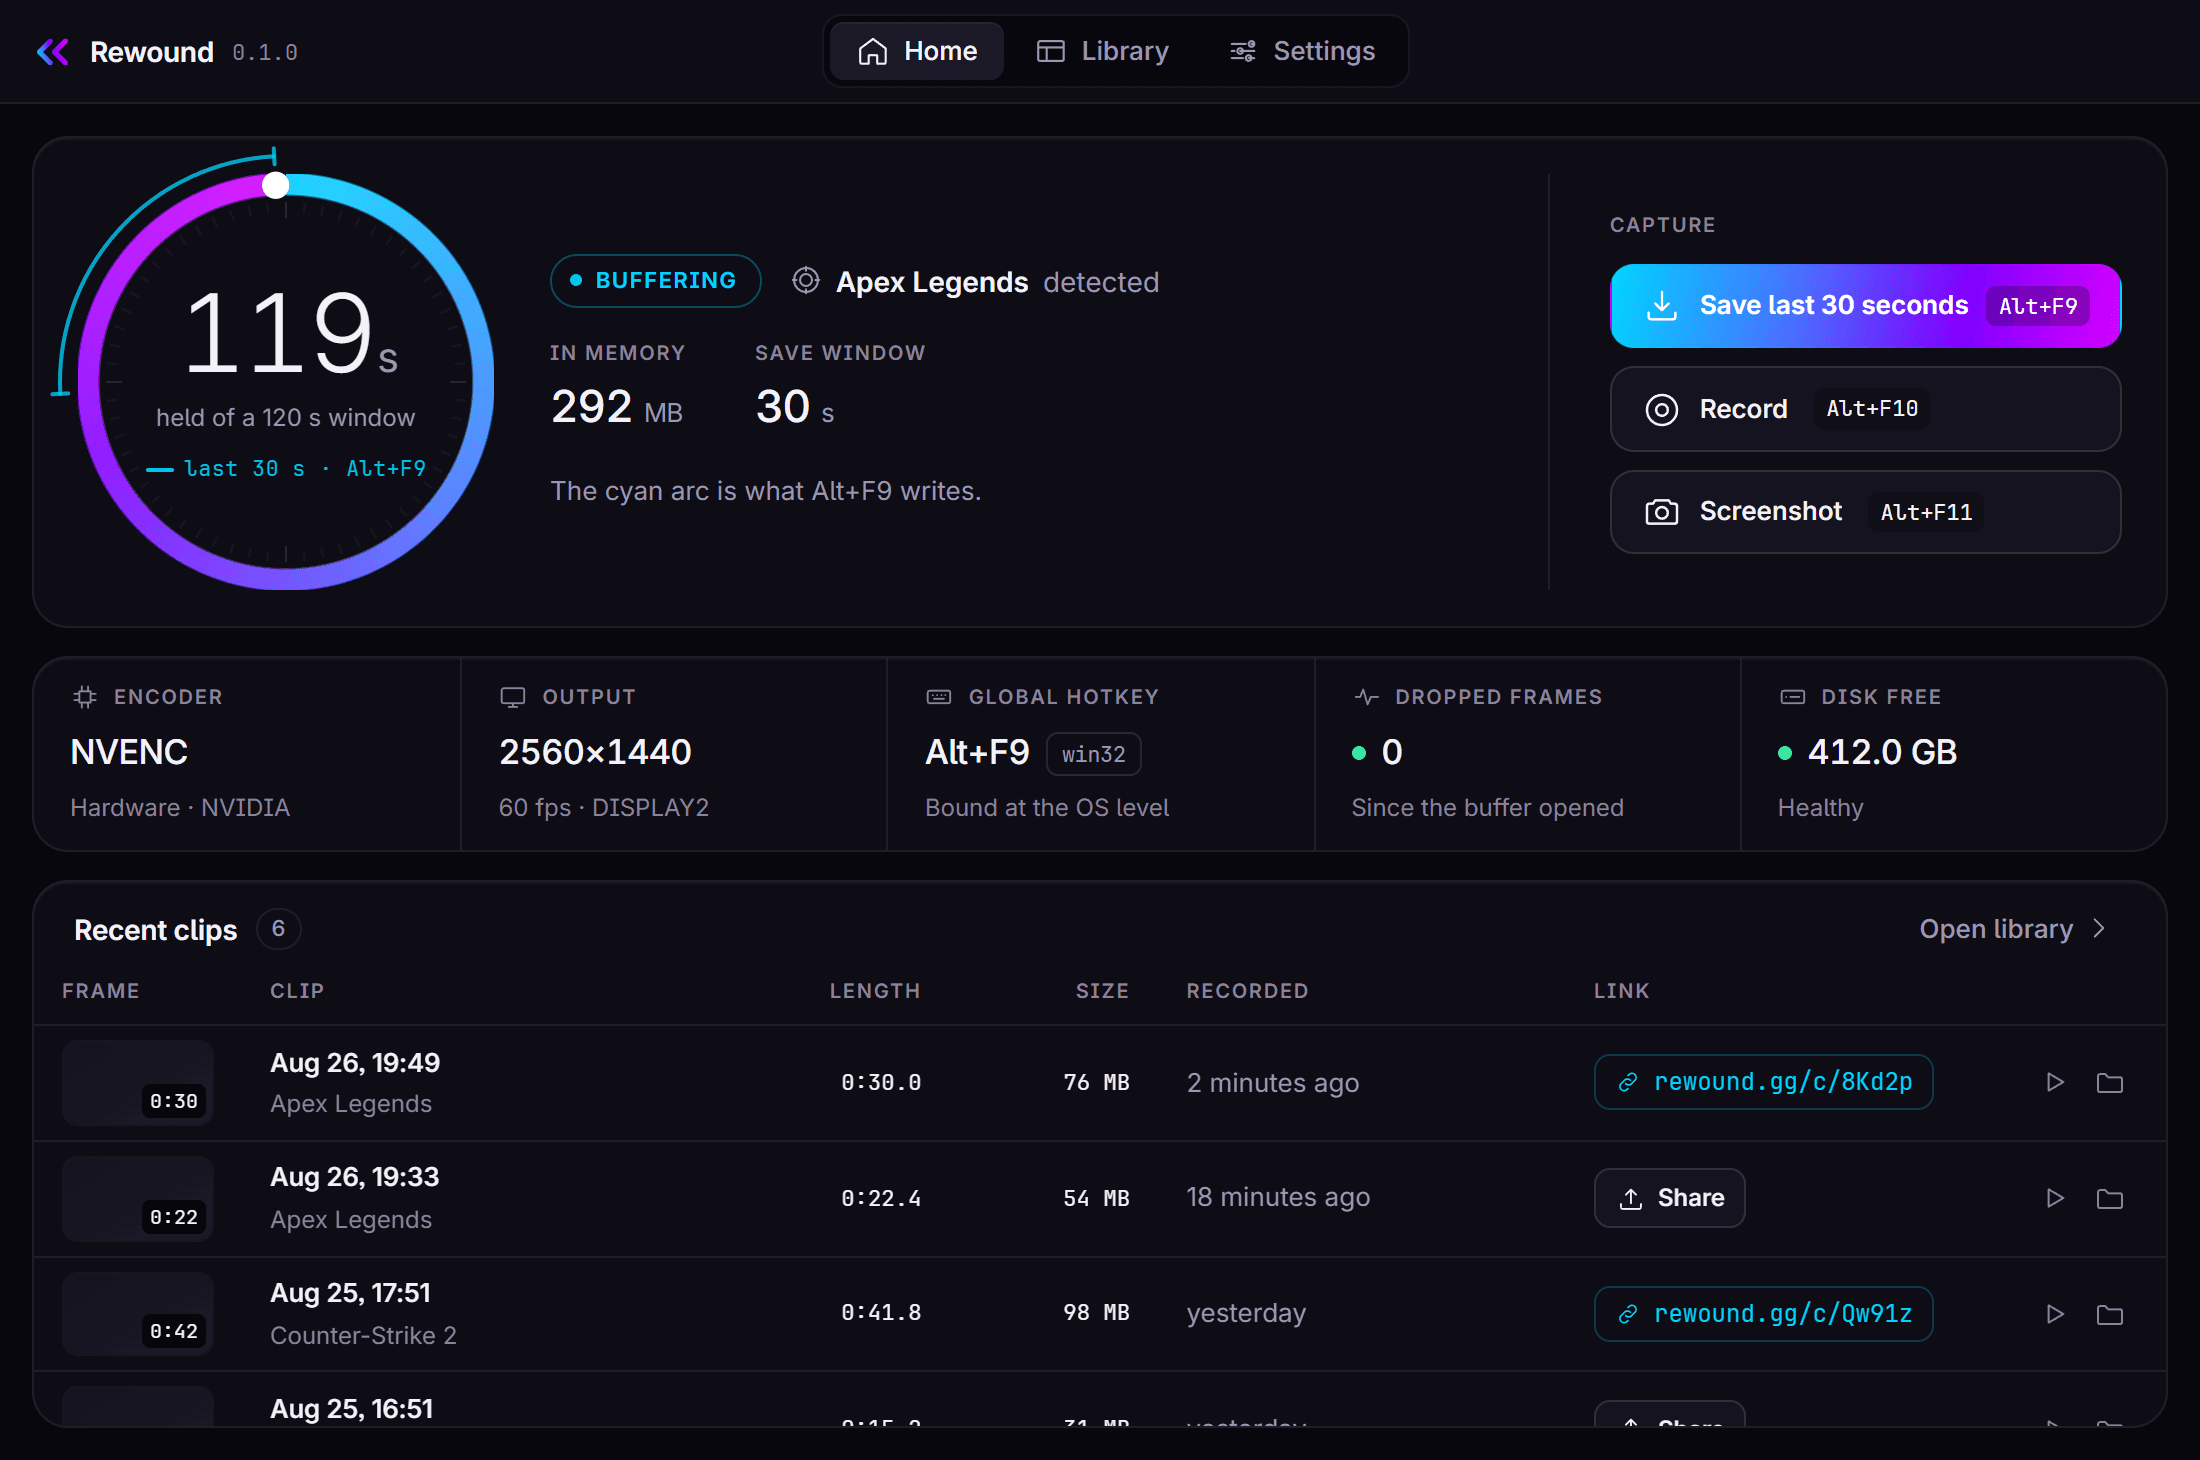Click the Apex Legends target icon
Viewport: 2200px width, 1460px height.
[x=806, y=281]
